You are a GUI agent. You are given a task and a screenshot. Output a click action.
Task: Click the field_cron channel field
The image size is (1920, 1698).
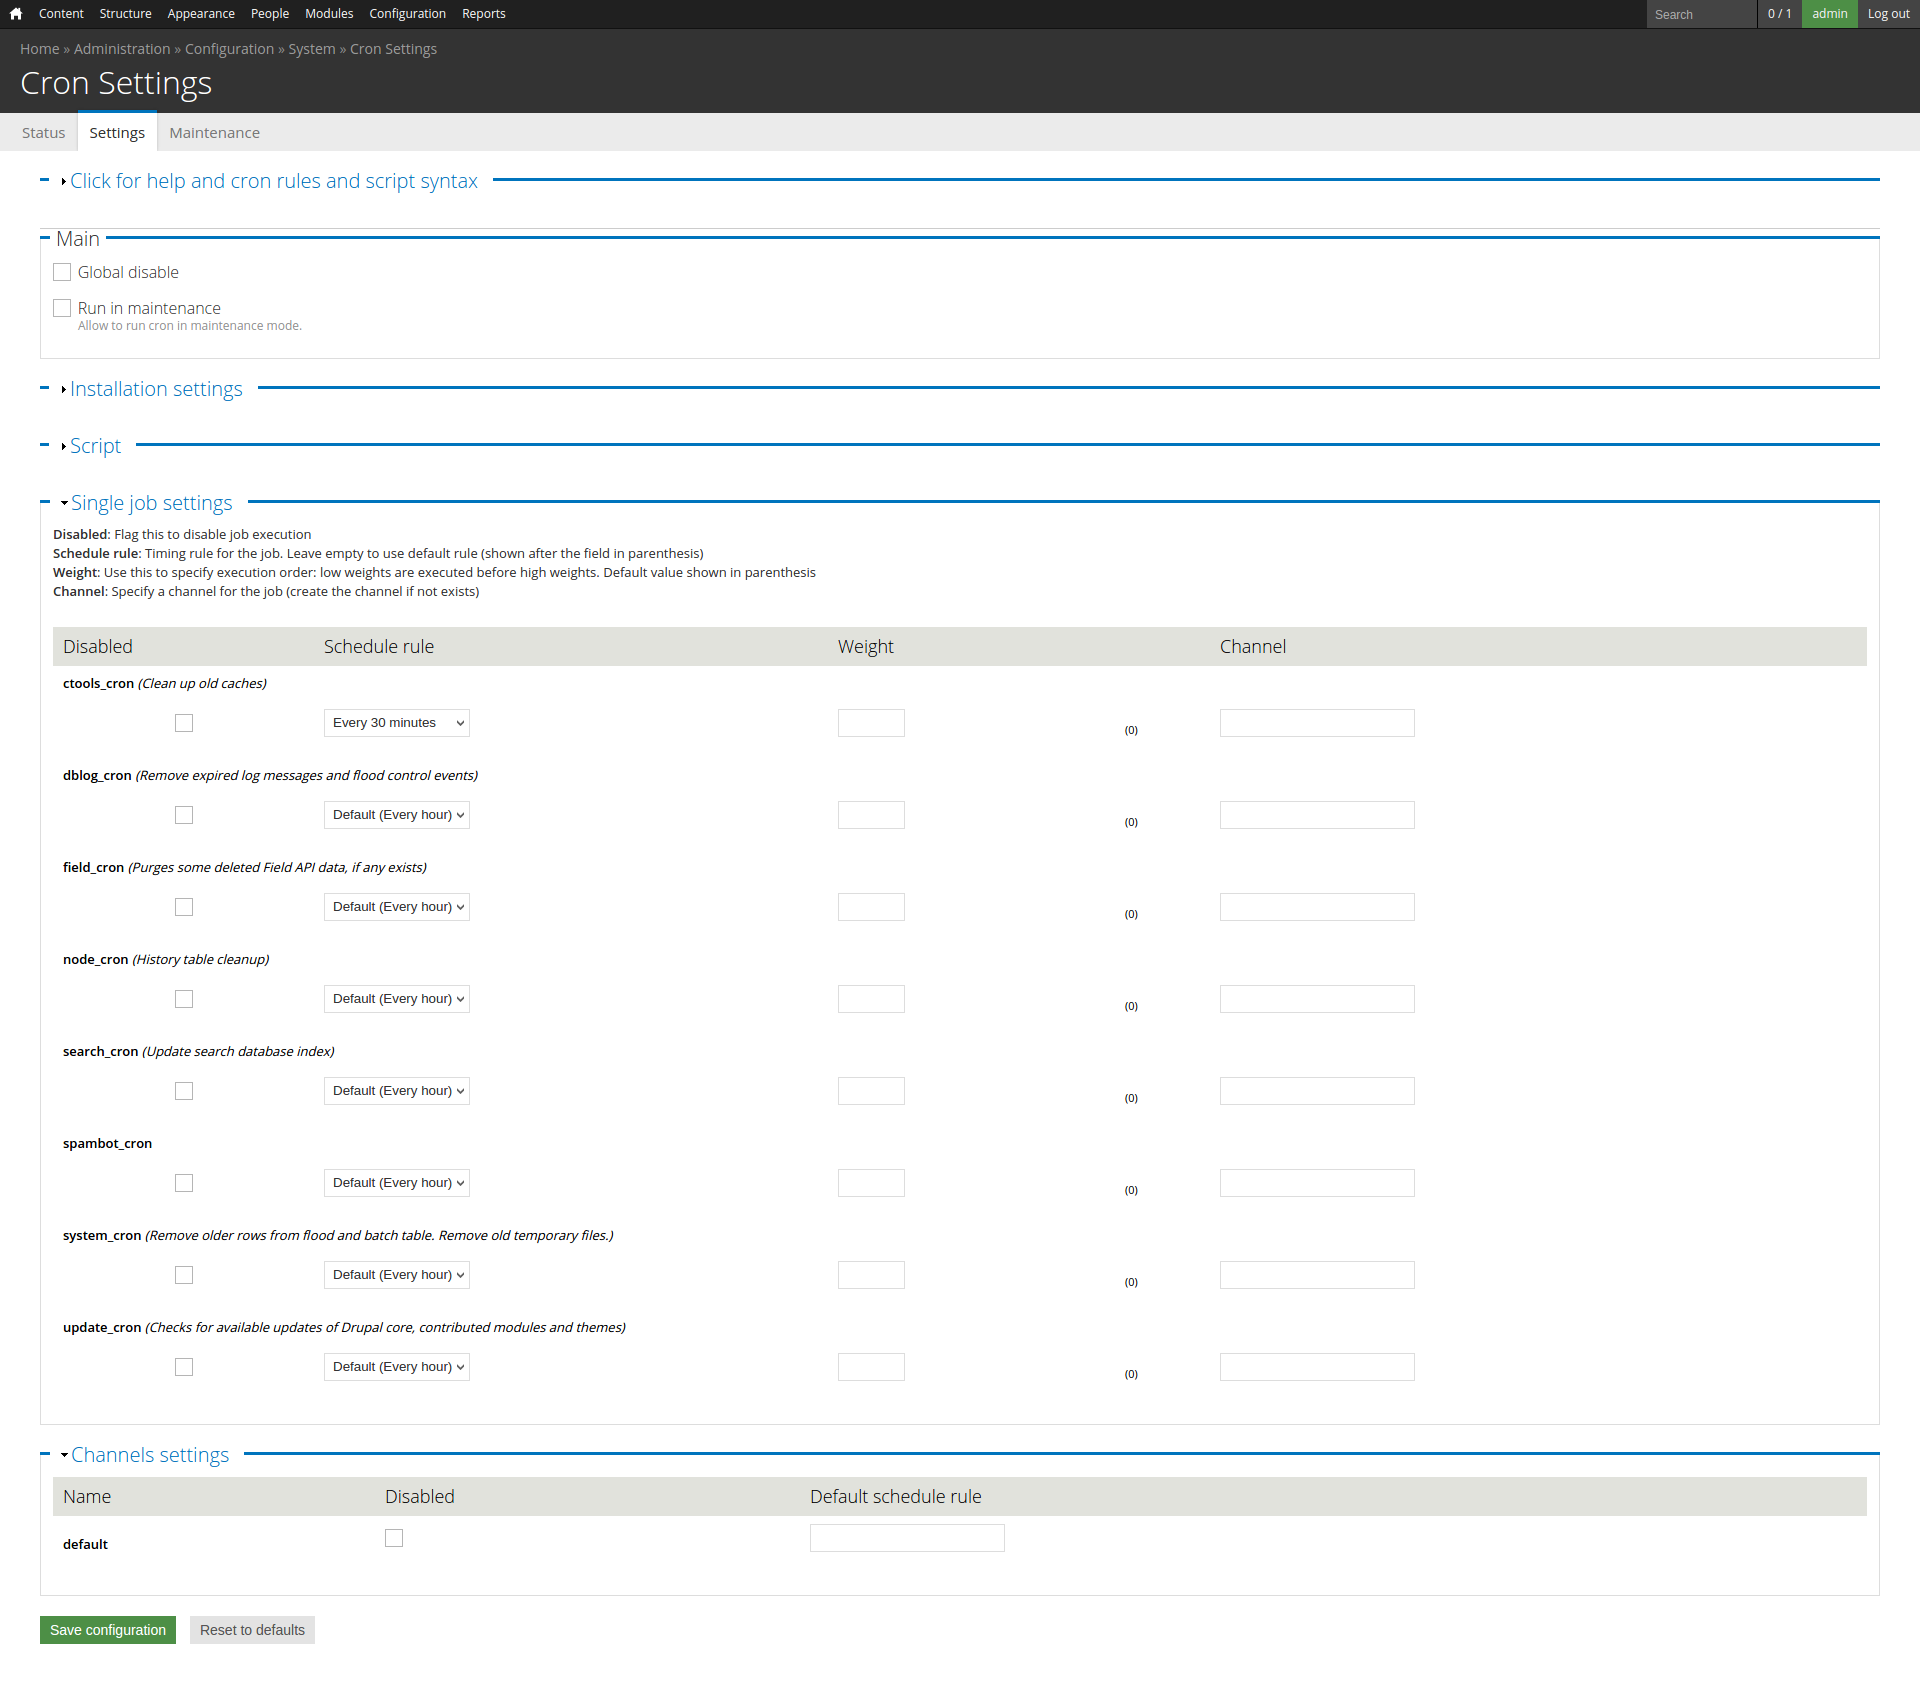[1317, 907]
